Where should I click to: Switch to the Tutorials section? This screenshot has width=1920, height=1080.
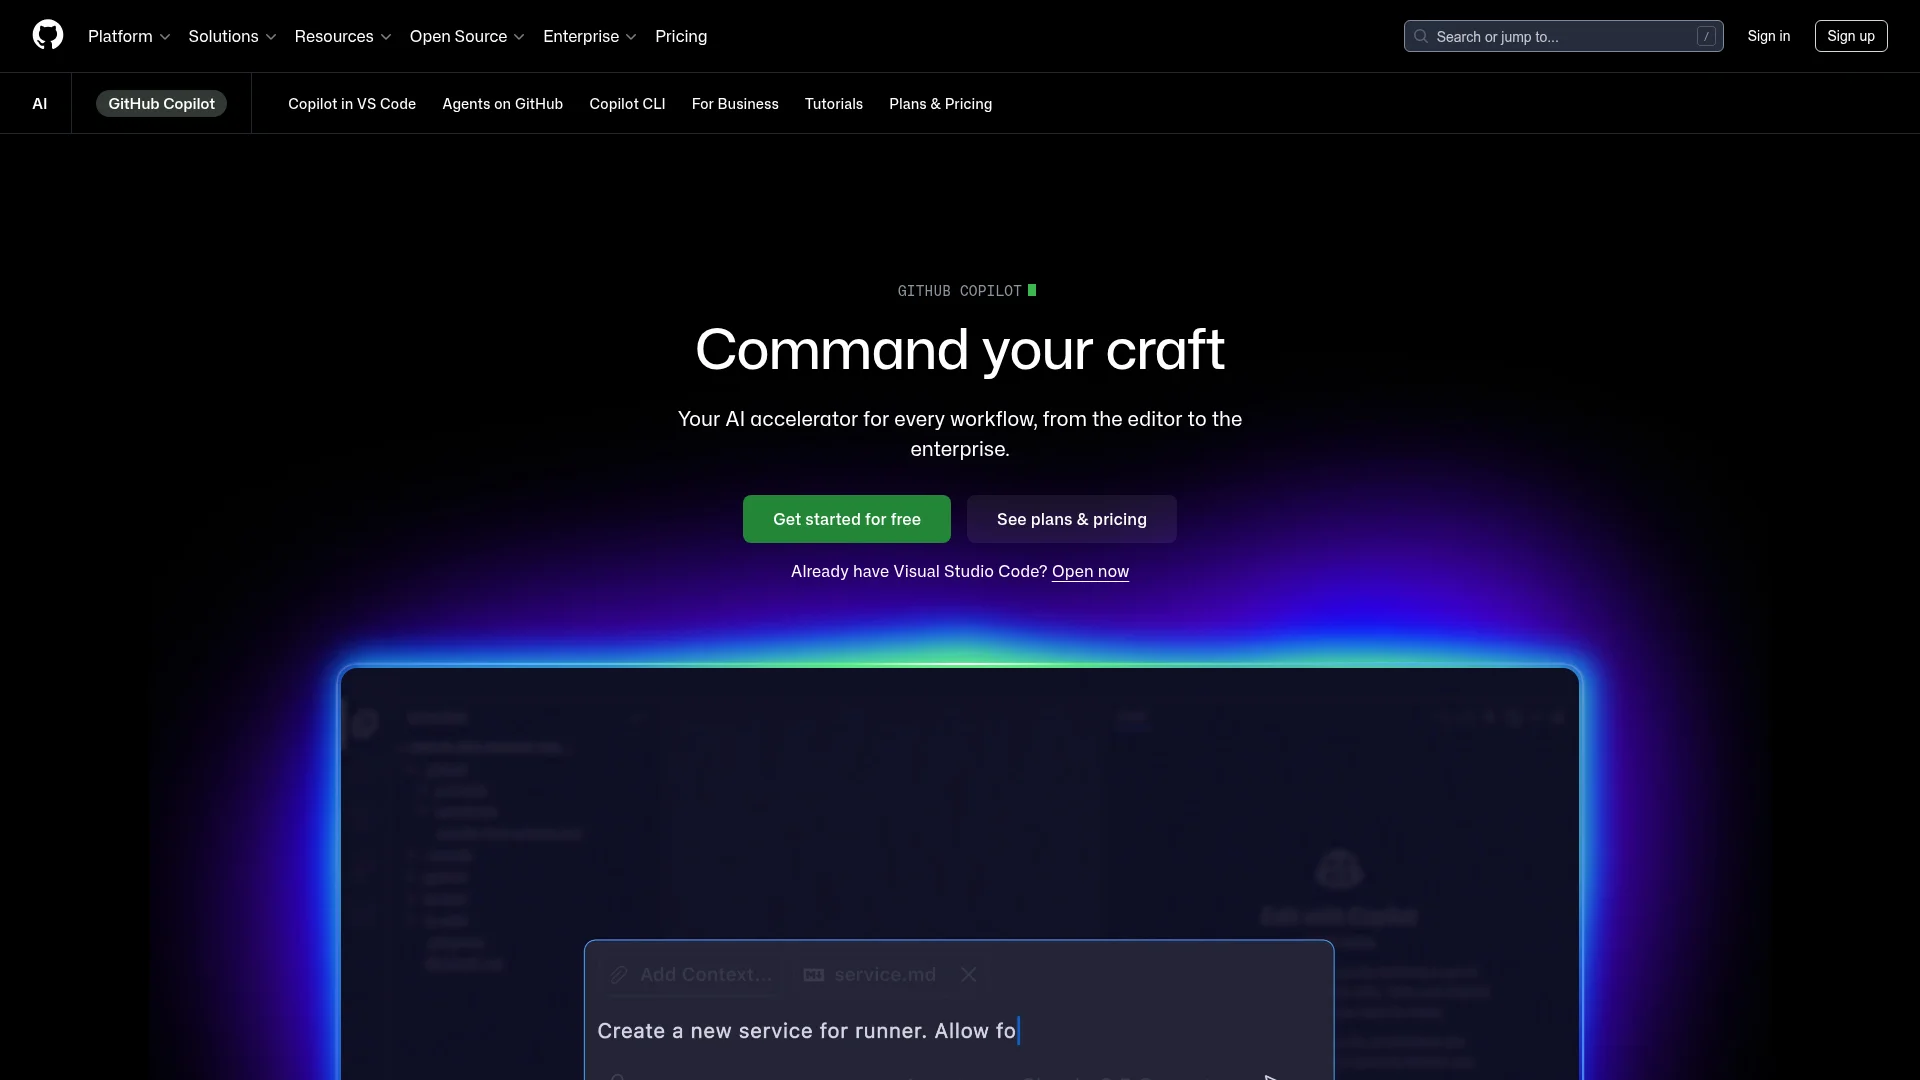click(833, 103)
